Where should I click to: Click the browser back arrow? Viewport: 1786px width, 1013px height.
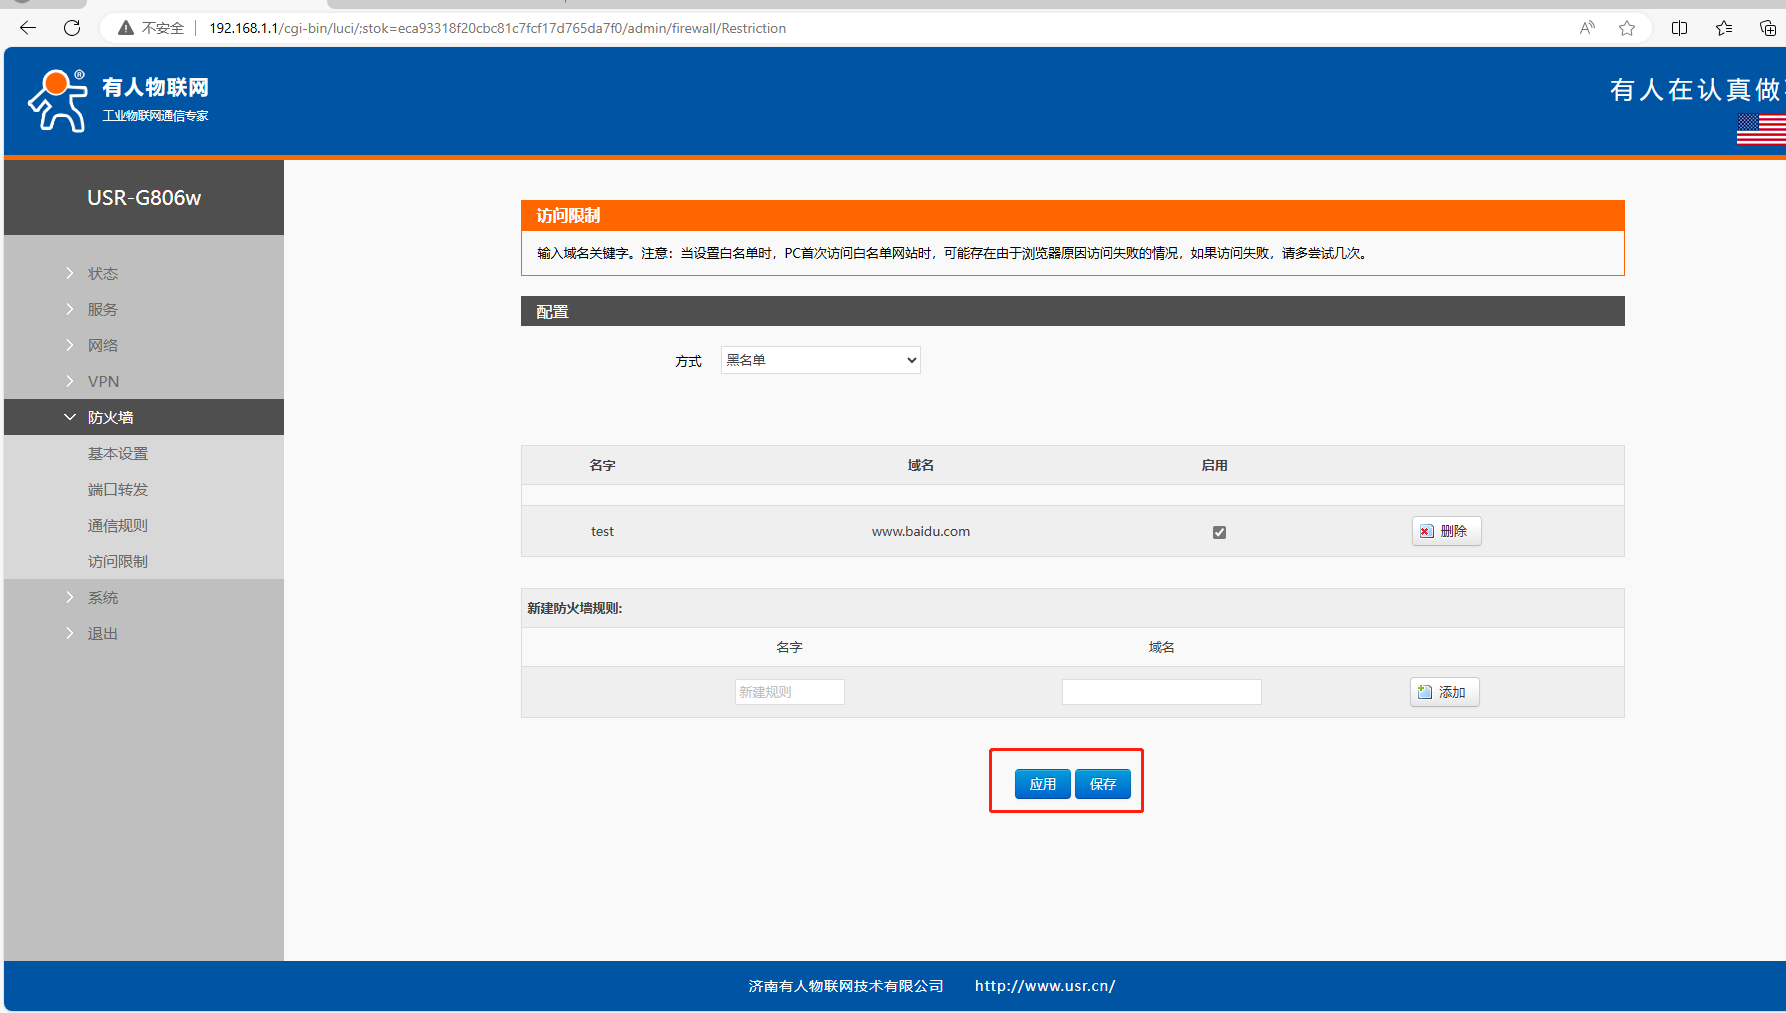tap(28, 28)
